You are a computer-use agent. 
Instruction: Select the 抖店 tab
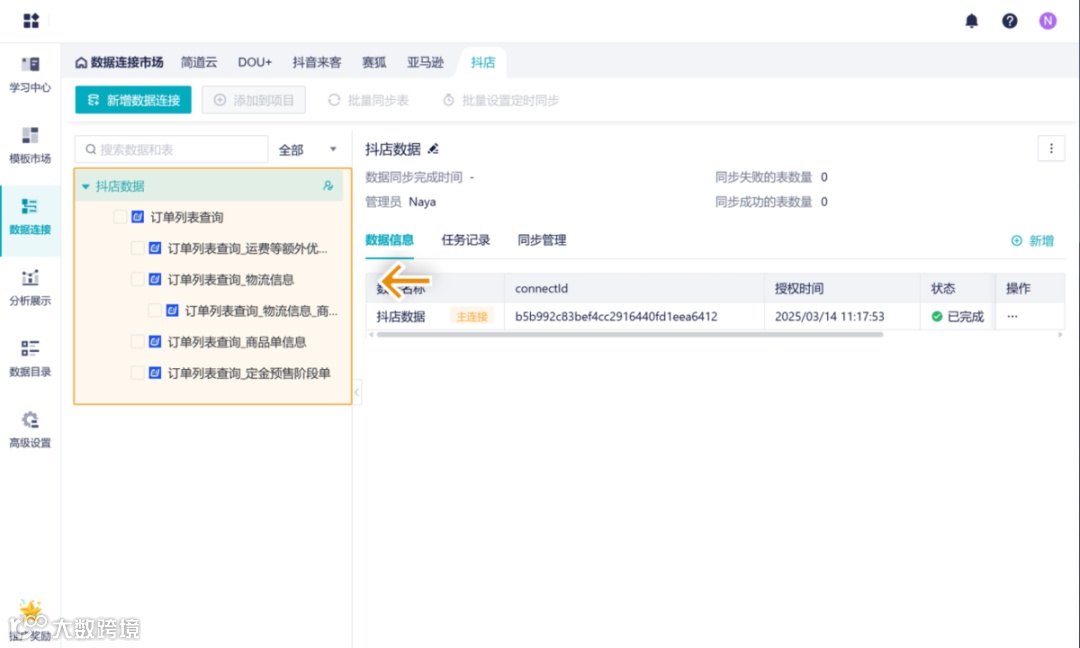[483, 62]
